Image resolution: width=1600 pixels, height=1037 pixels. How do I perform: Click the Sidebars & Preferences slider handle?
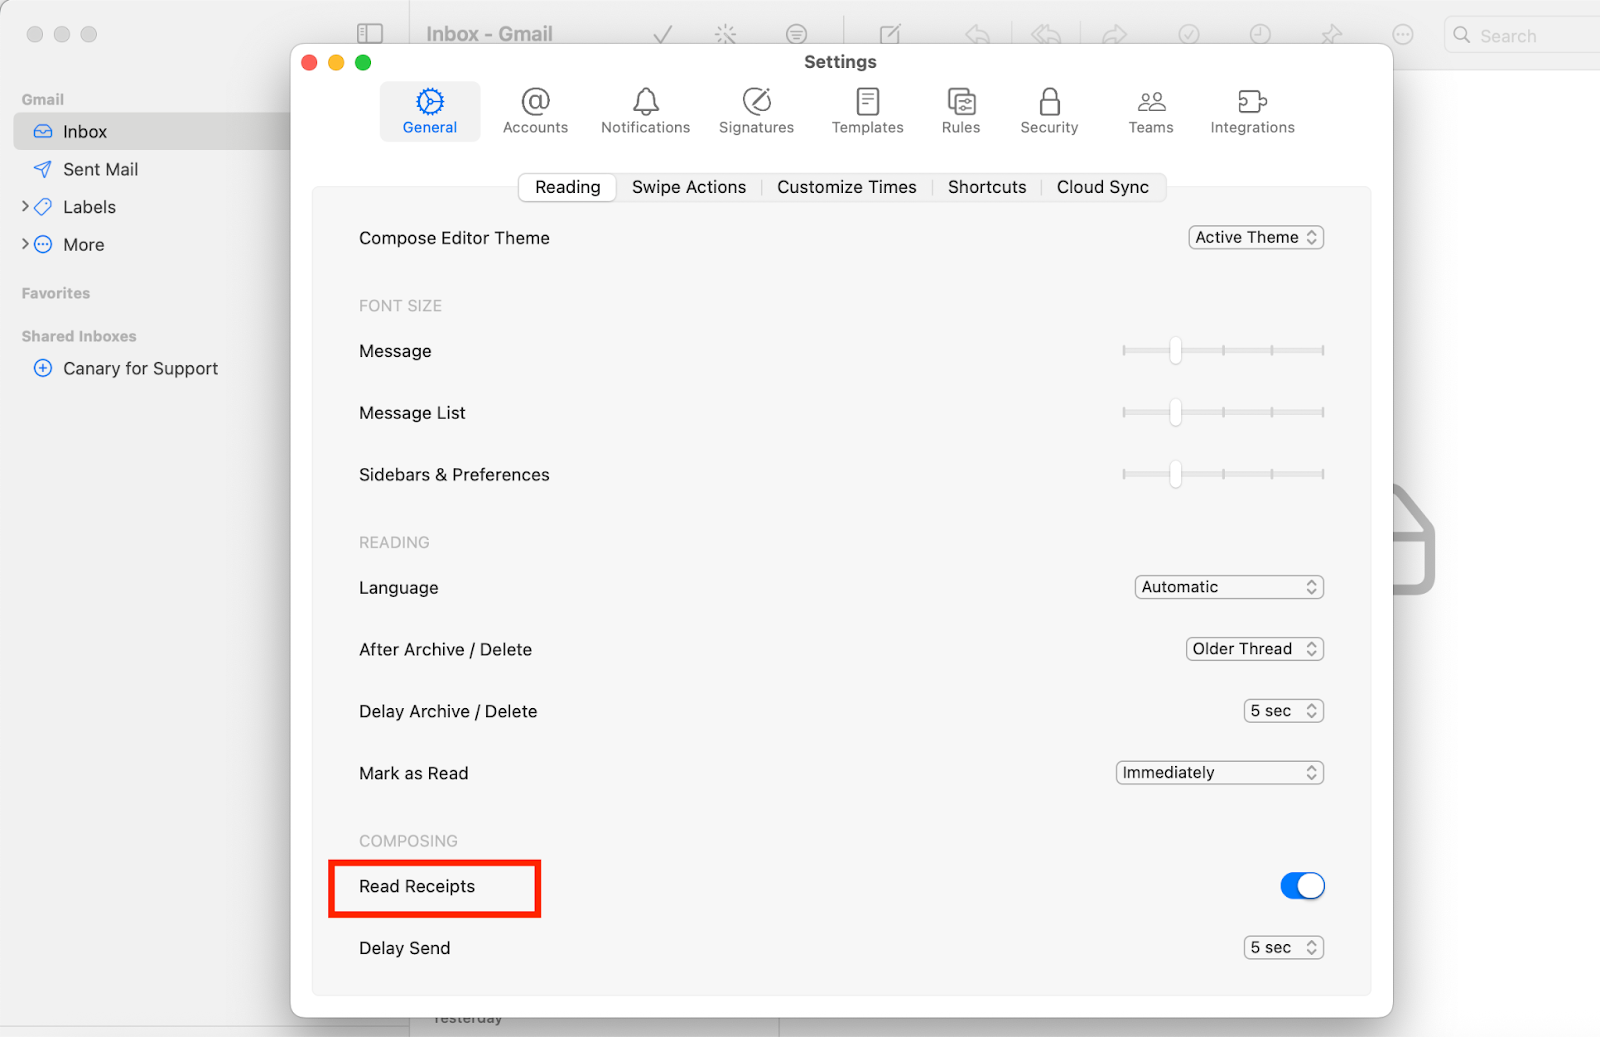[x=1176, y=474]
